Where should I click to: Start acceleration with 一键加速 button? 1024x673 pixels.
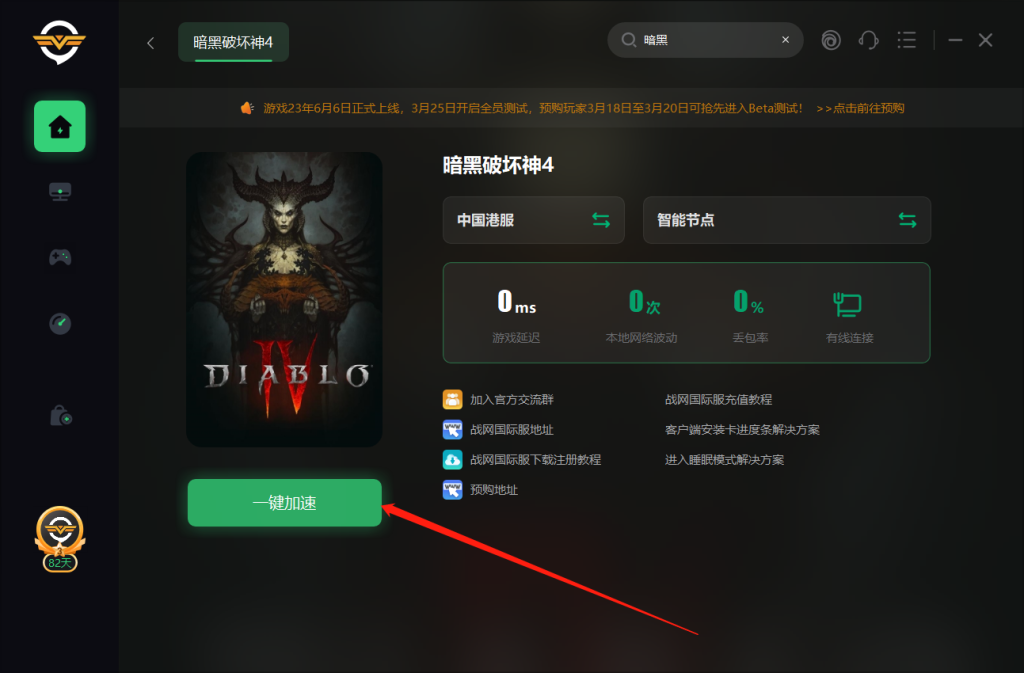(x=284, y=503)
